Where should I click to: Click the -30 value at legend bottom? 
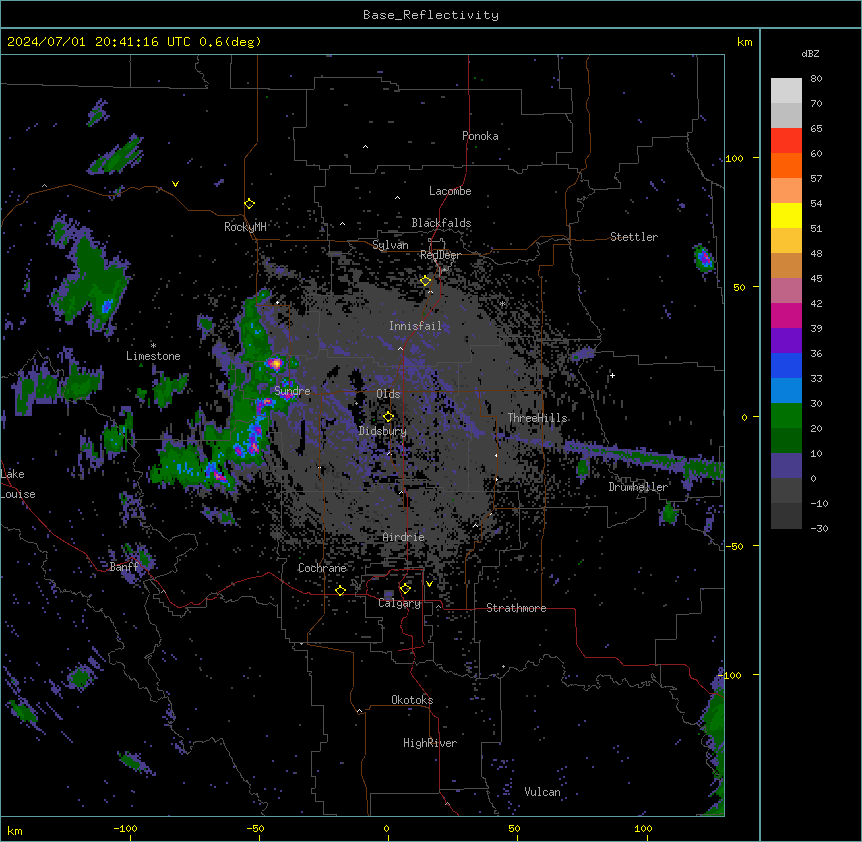(819, 528)
